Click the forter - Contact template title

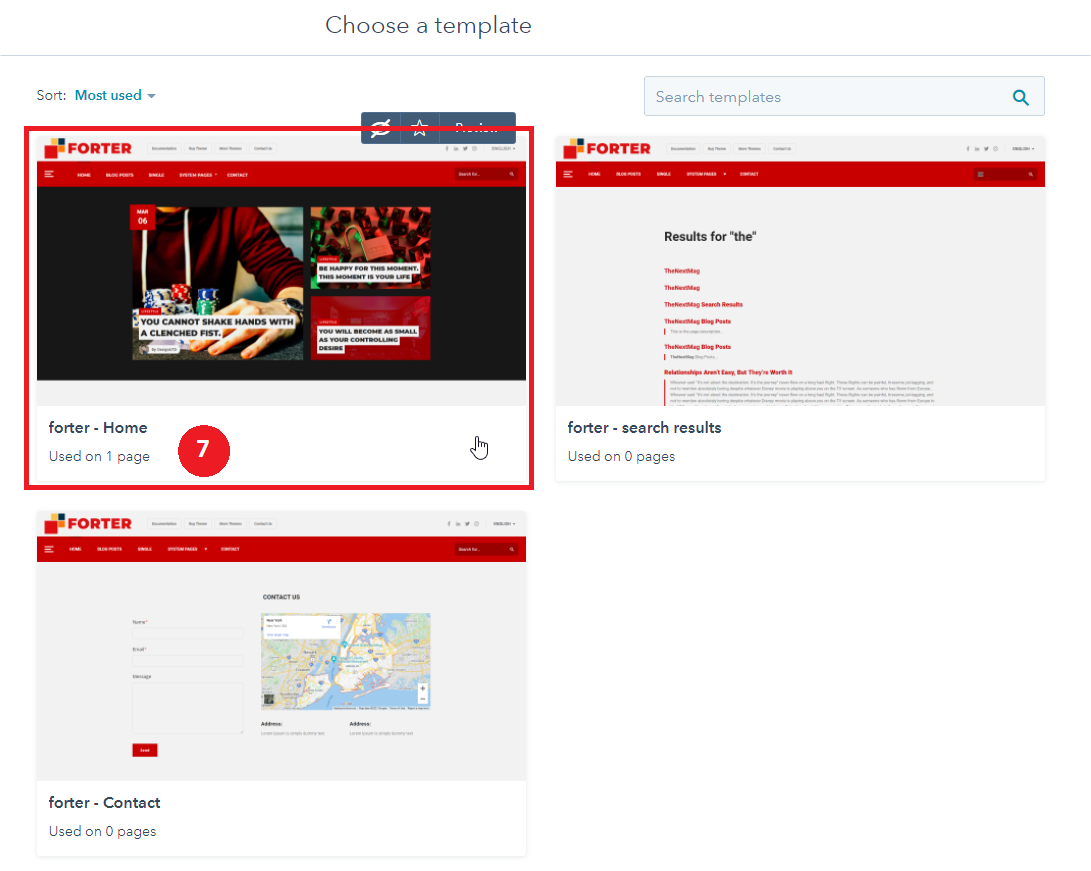(x=104, y=803)
